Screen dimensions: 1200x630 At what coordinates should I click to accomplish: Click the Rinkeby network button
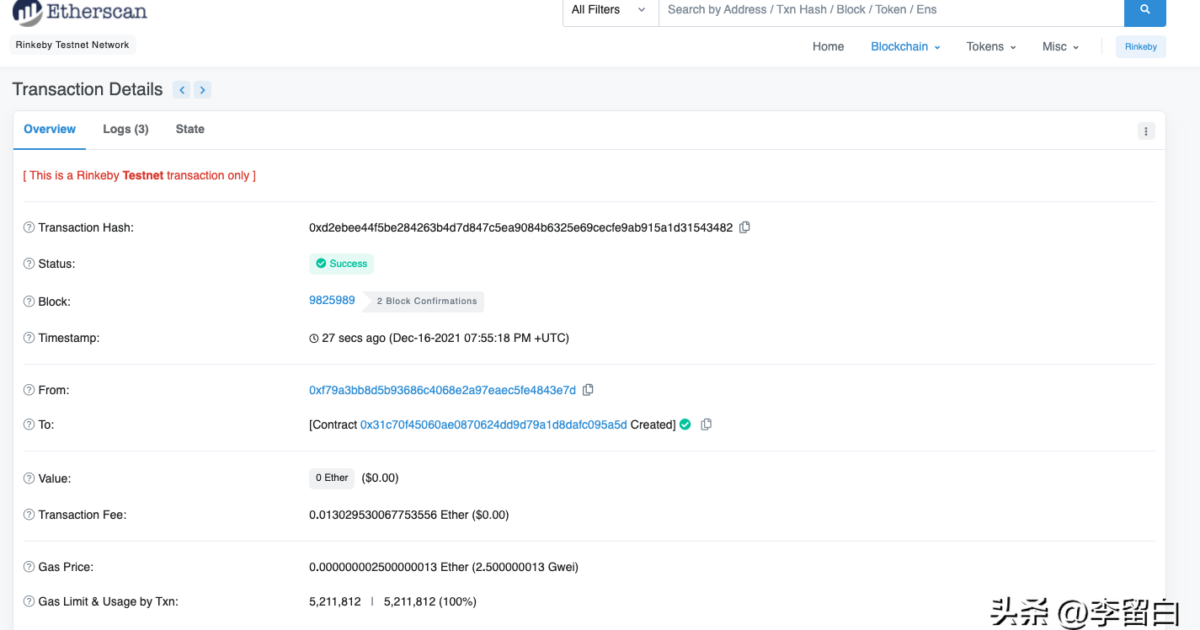pos(1140,47)
